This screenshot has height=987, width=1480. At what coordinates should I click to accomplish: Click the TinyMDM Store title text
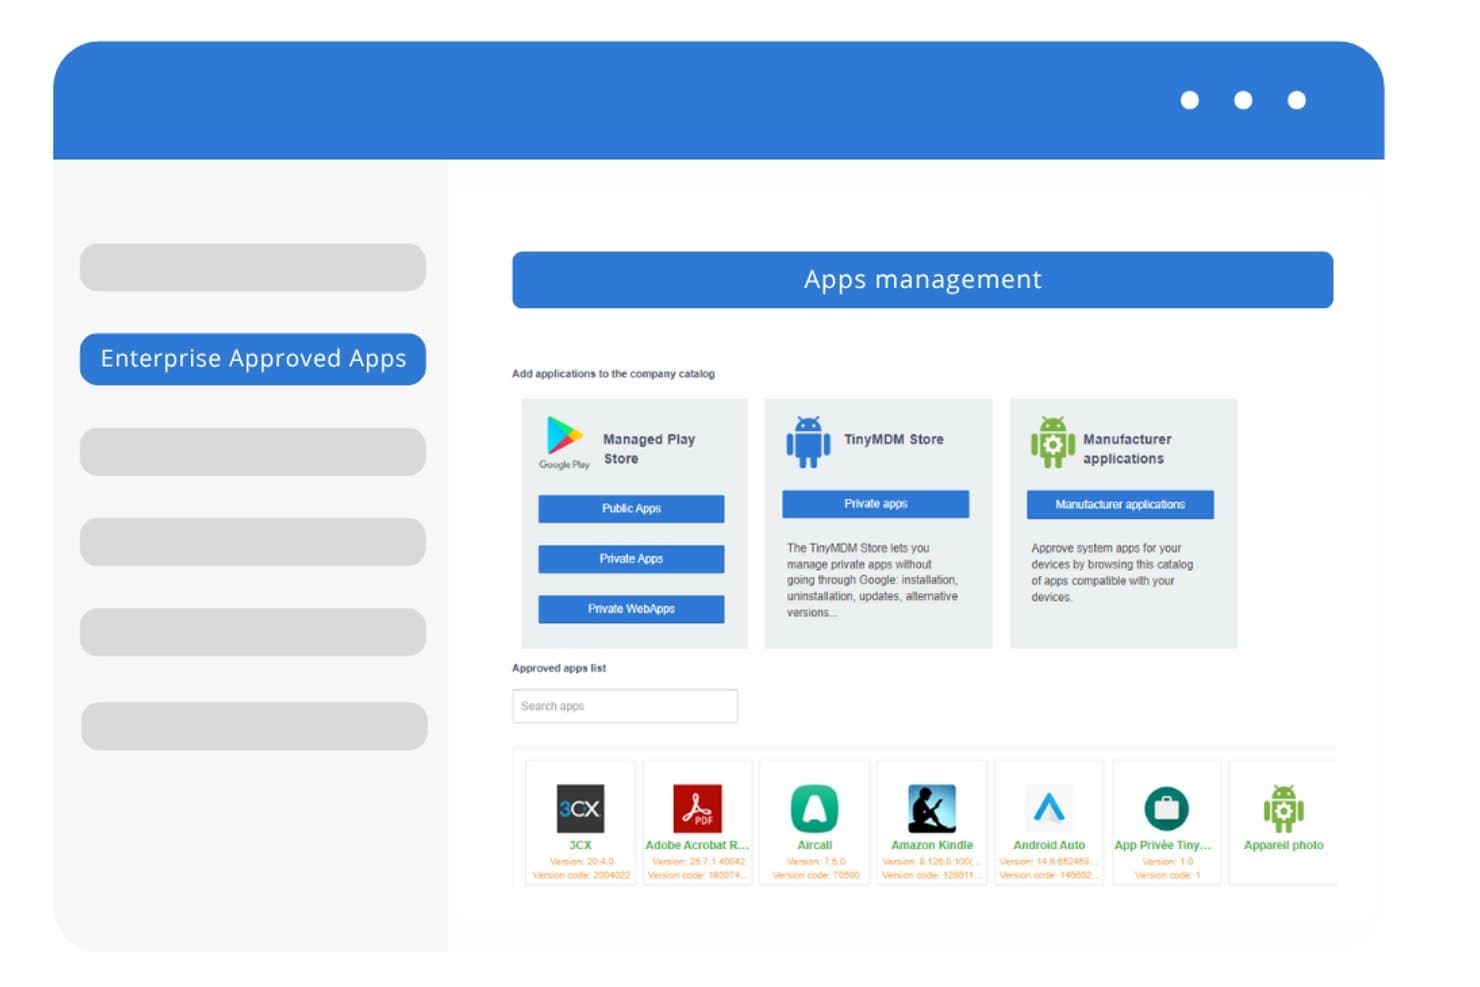coord(894,439)
